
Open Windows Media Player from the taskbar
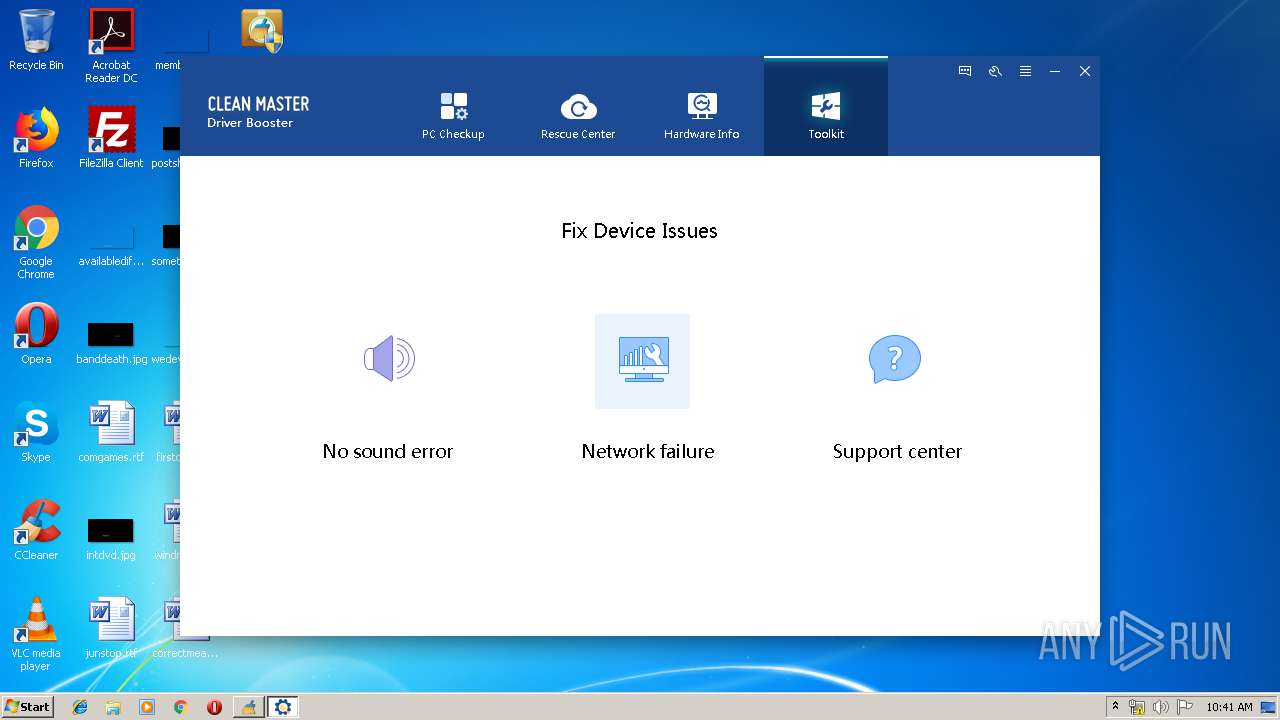(x=147, y=707)
